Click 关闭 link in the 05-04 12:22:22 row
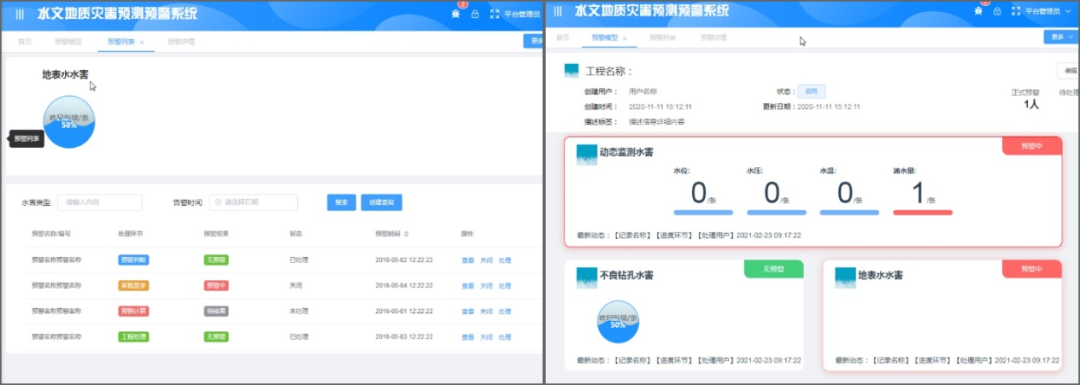Viewport: 1080px width, 385px height. pyautogui.click(x=486, y=286)
